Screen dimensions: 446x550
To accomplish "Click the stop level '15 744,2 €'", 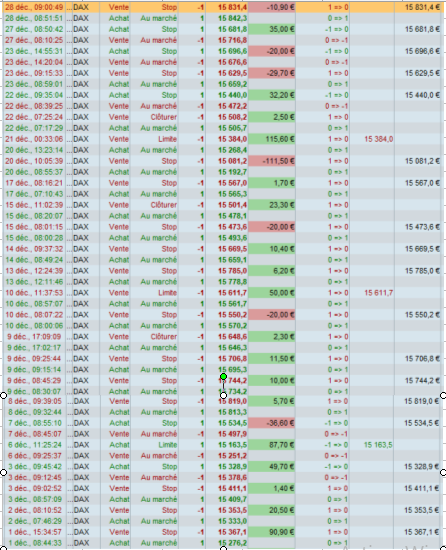I will [422, 381].
